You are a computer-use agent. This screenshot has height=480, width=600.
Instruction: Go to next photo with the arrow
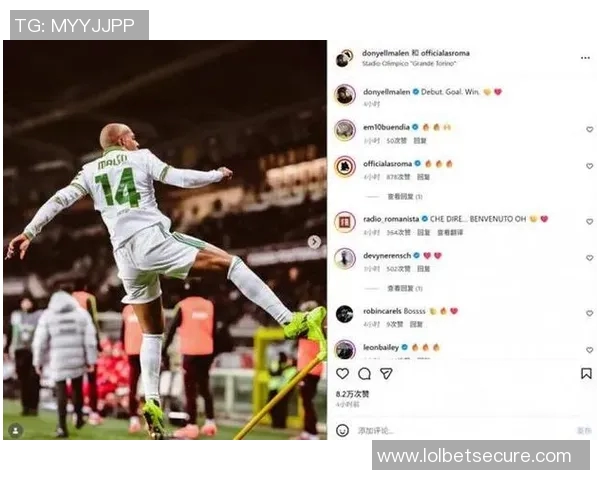(x=314, y=242)
